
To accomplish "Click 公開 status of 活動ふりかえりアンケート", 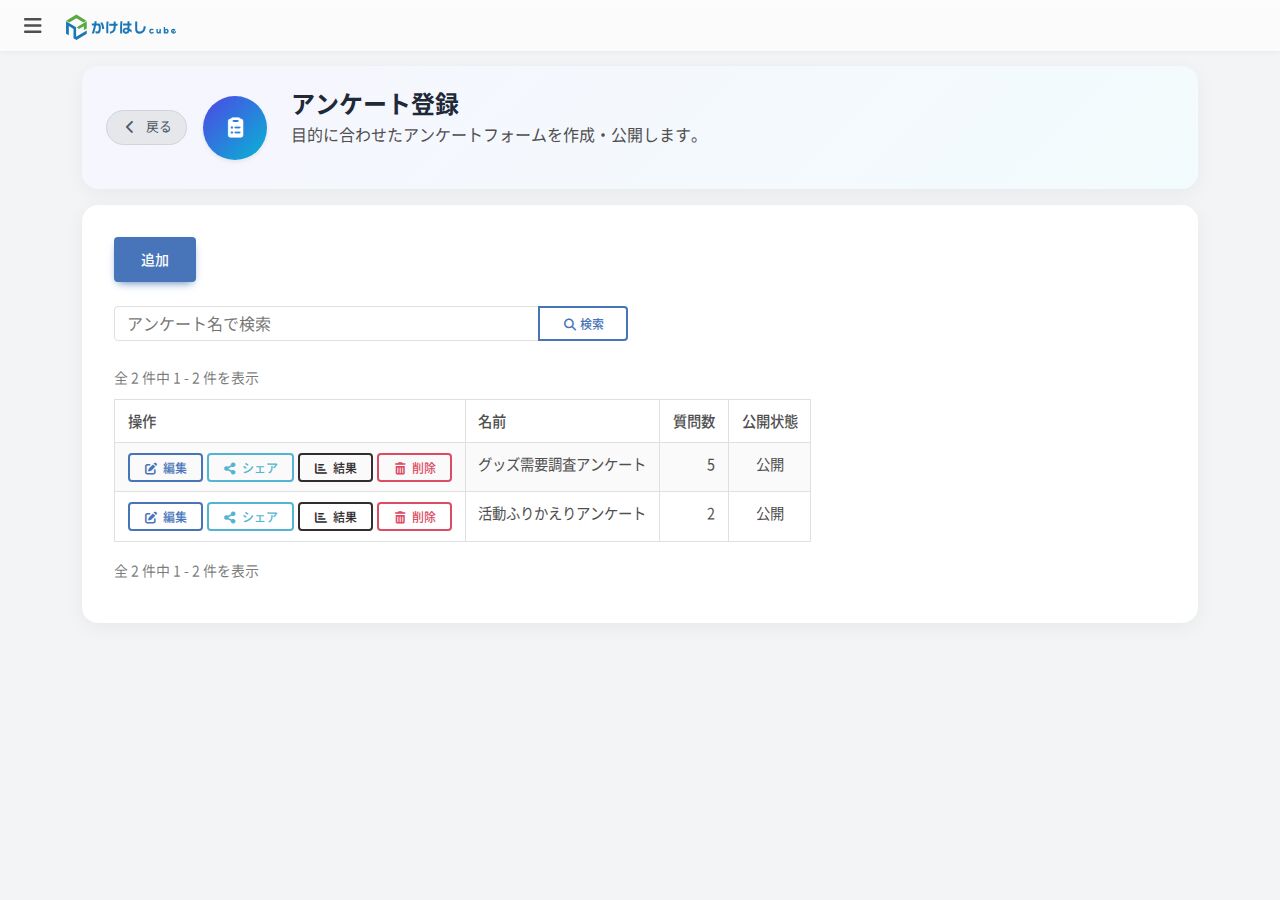I will click(770, 515).
